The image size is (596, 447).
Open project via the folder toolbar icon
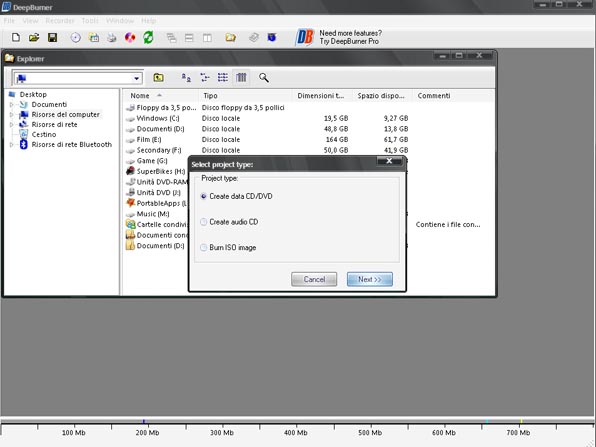click(34, 37)
